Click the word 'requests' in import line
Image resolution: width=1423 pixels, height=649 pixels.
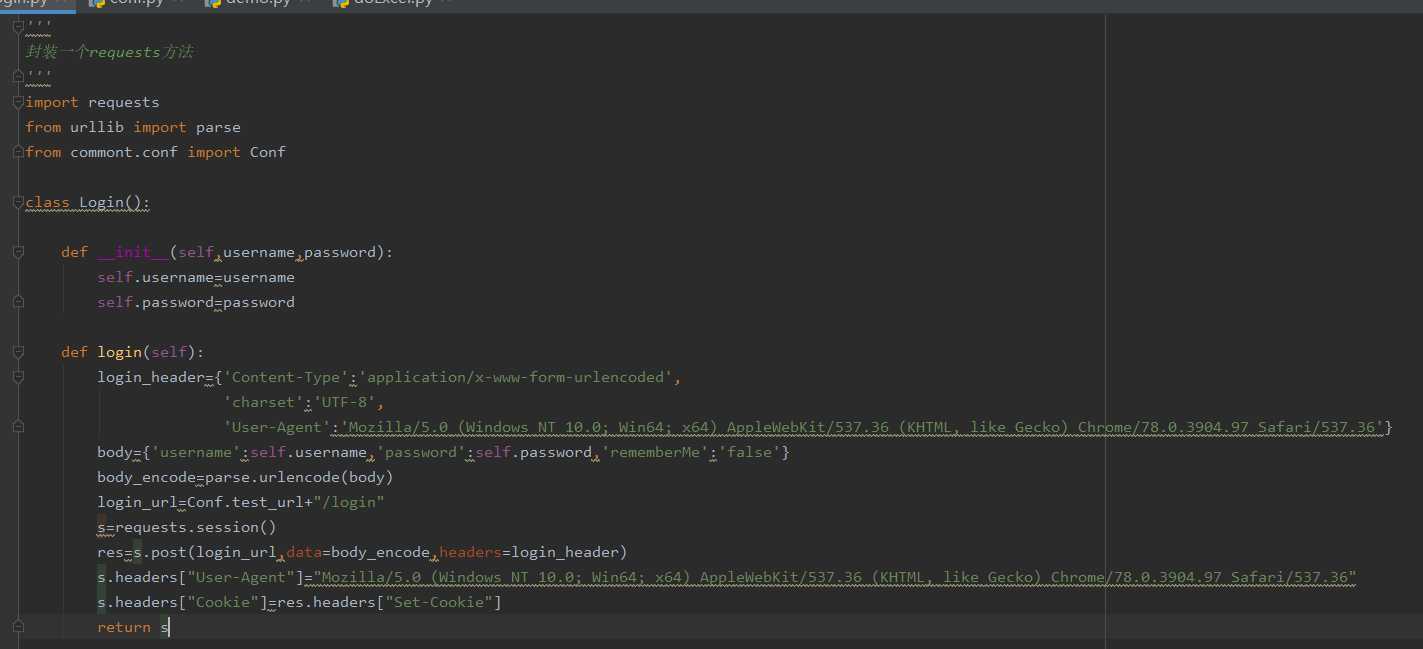[123, 102]
